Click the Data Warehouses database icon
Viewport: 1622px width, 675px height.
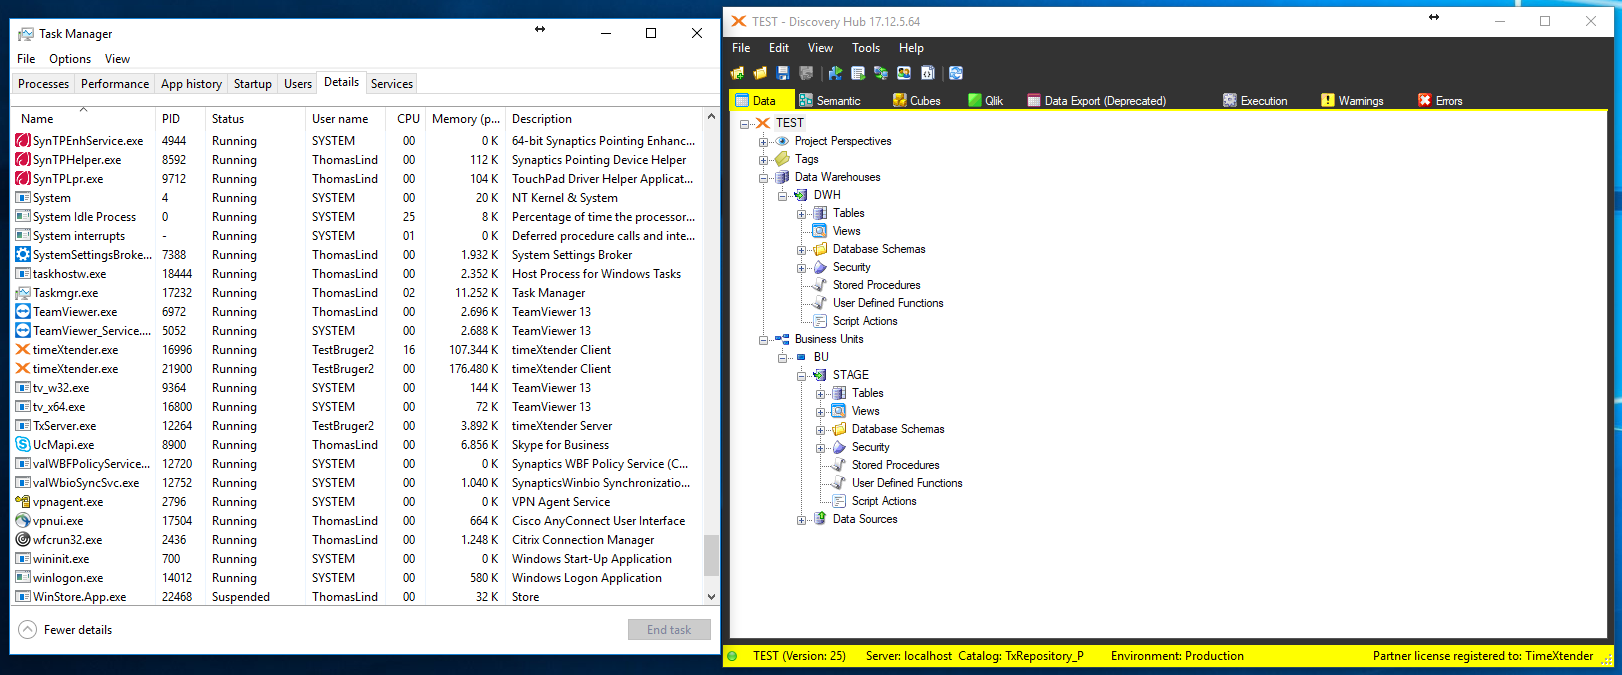[783, 177]
